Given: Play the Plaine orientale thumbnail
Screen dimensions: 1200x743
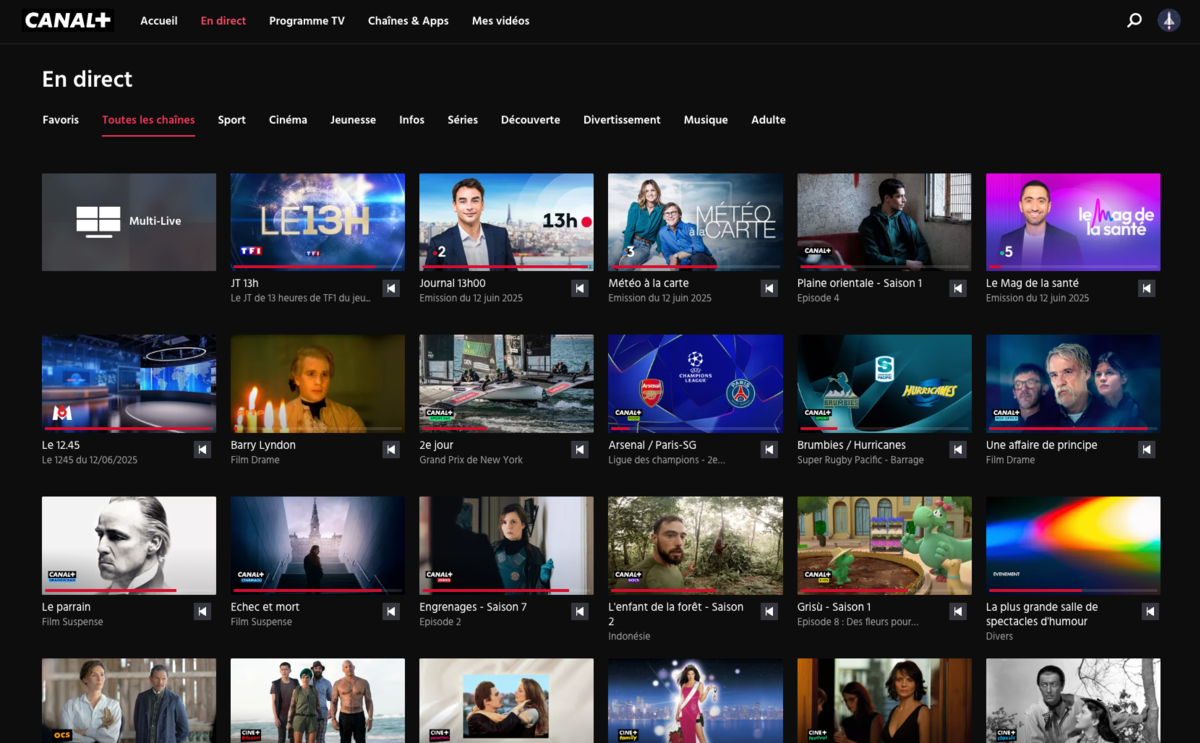Looking at the screenshot, I should pos(884,222).
